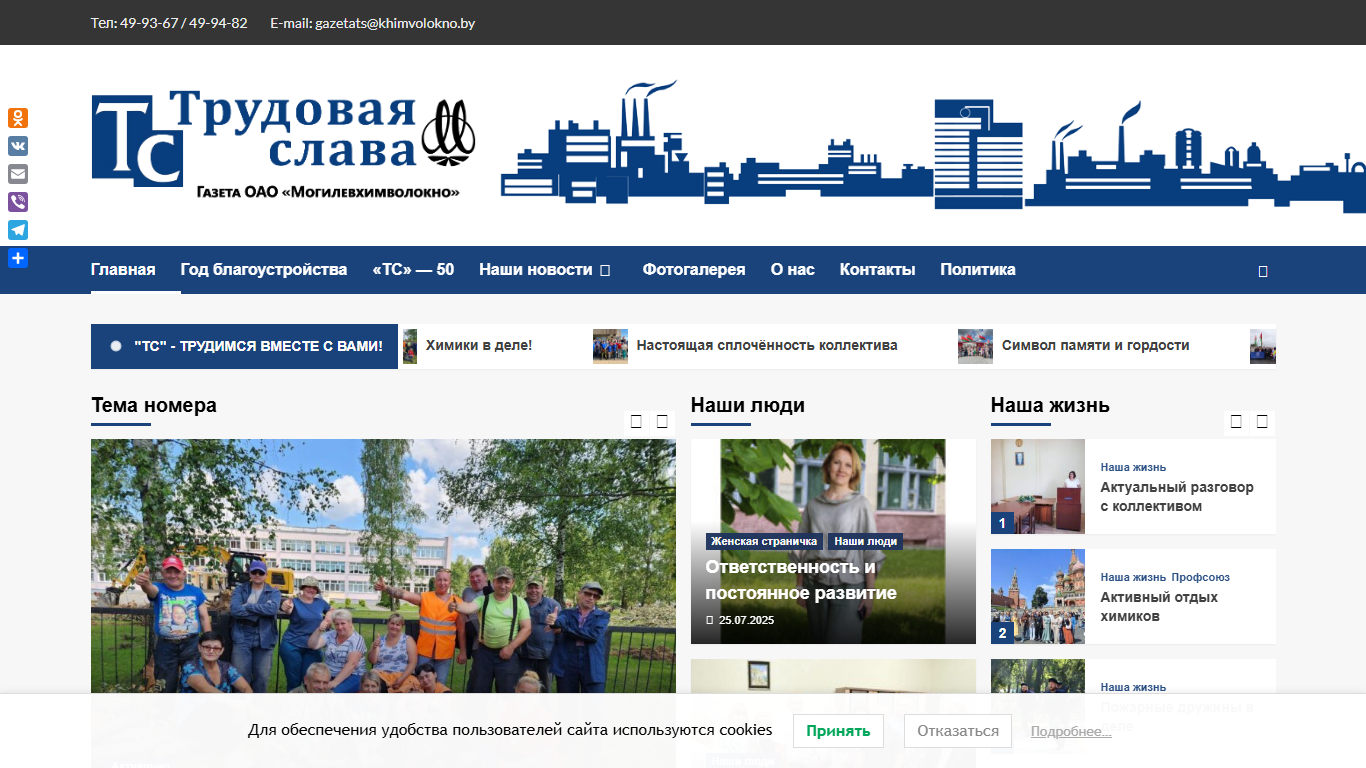
Task: Previous slide arrow in Тема номера
Action: click(636, 421)
